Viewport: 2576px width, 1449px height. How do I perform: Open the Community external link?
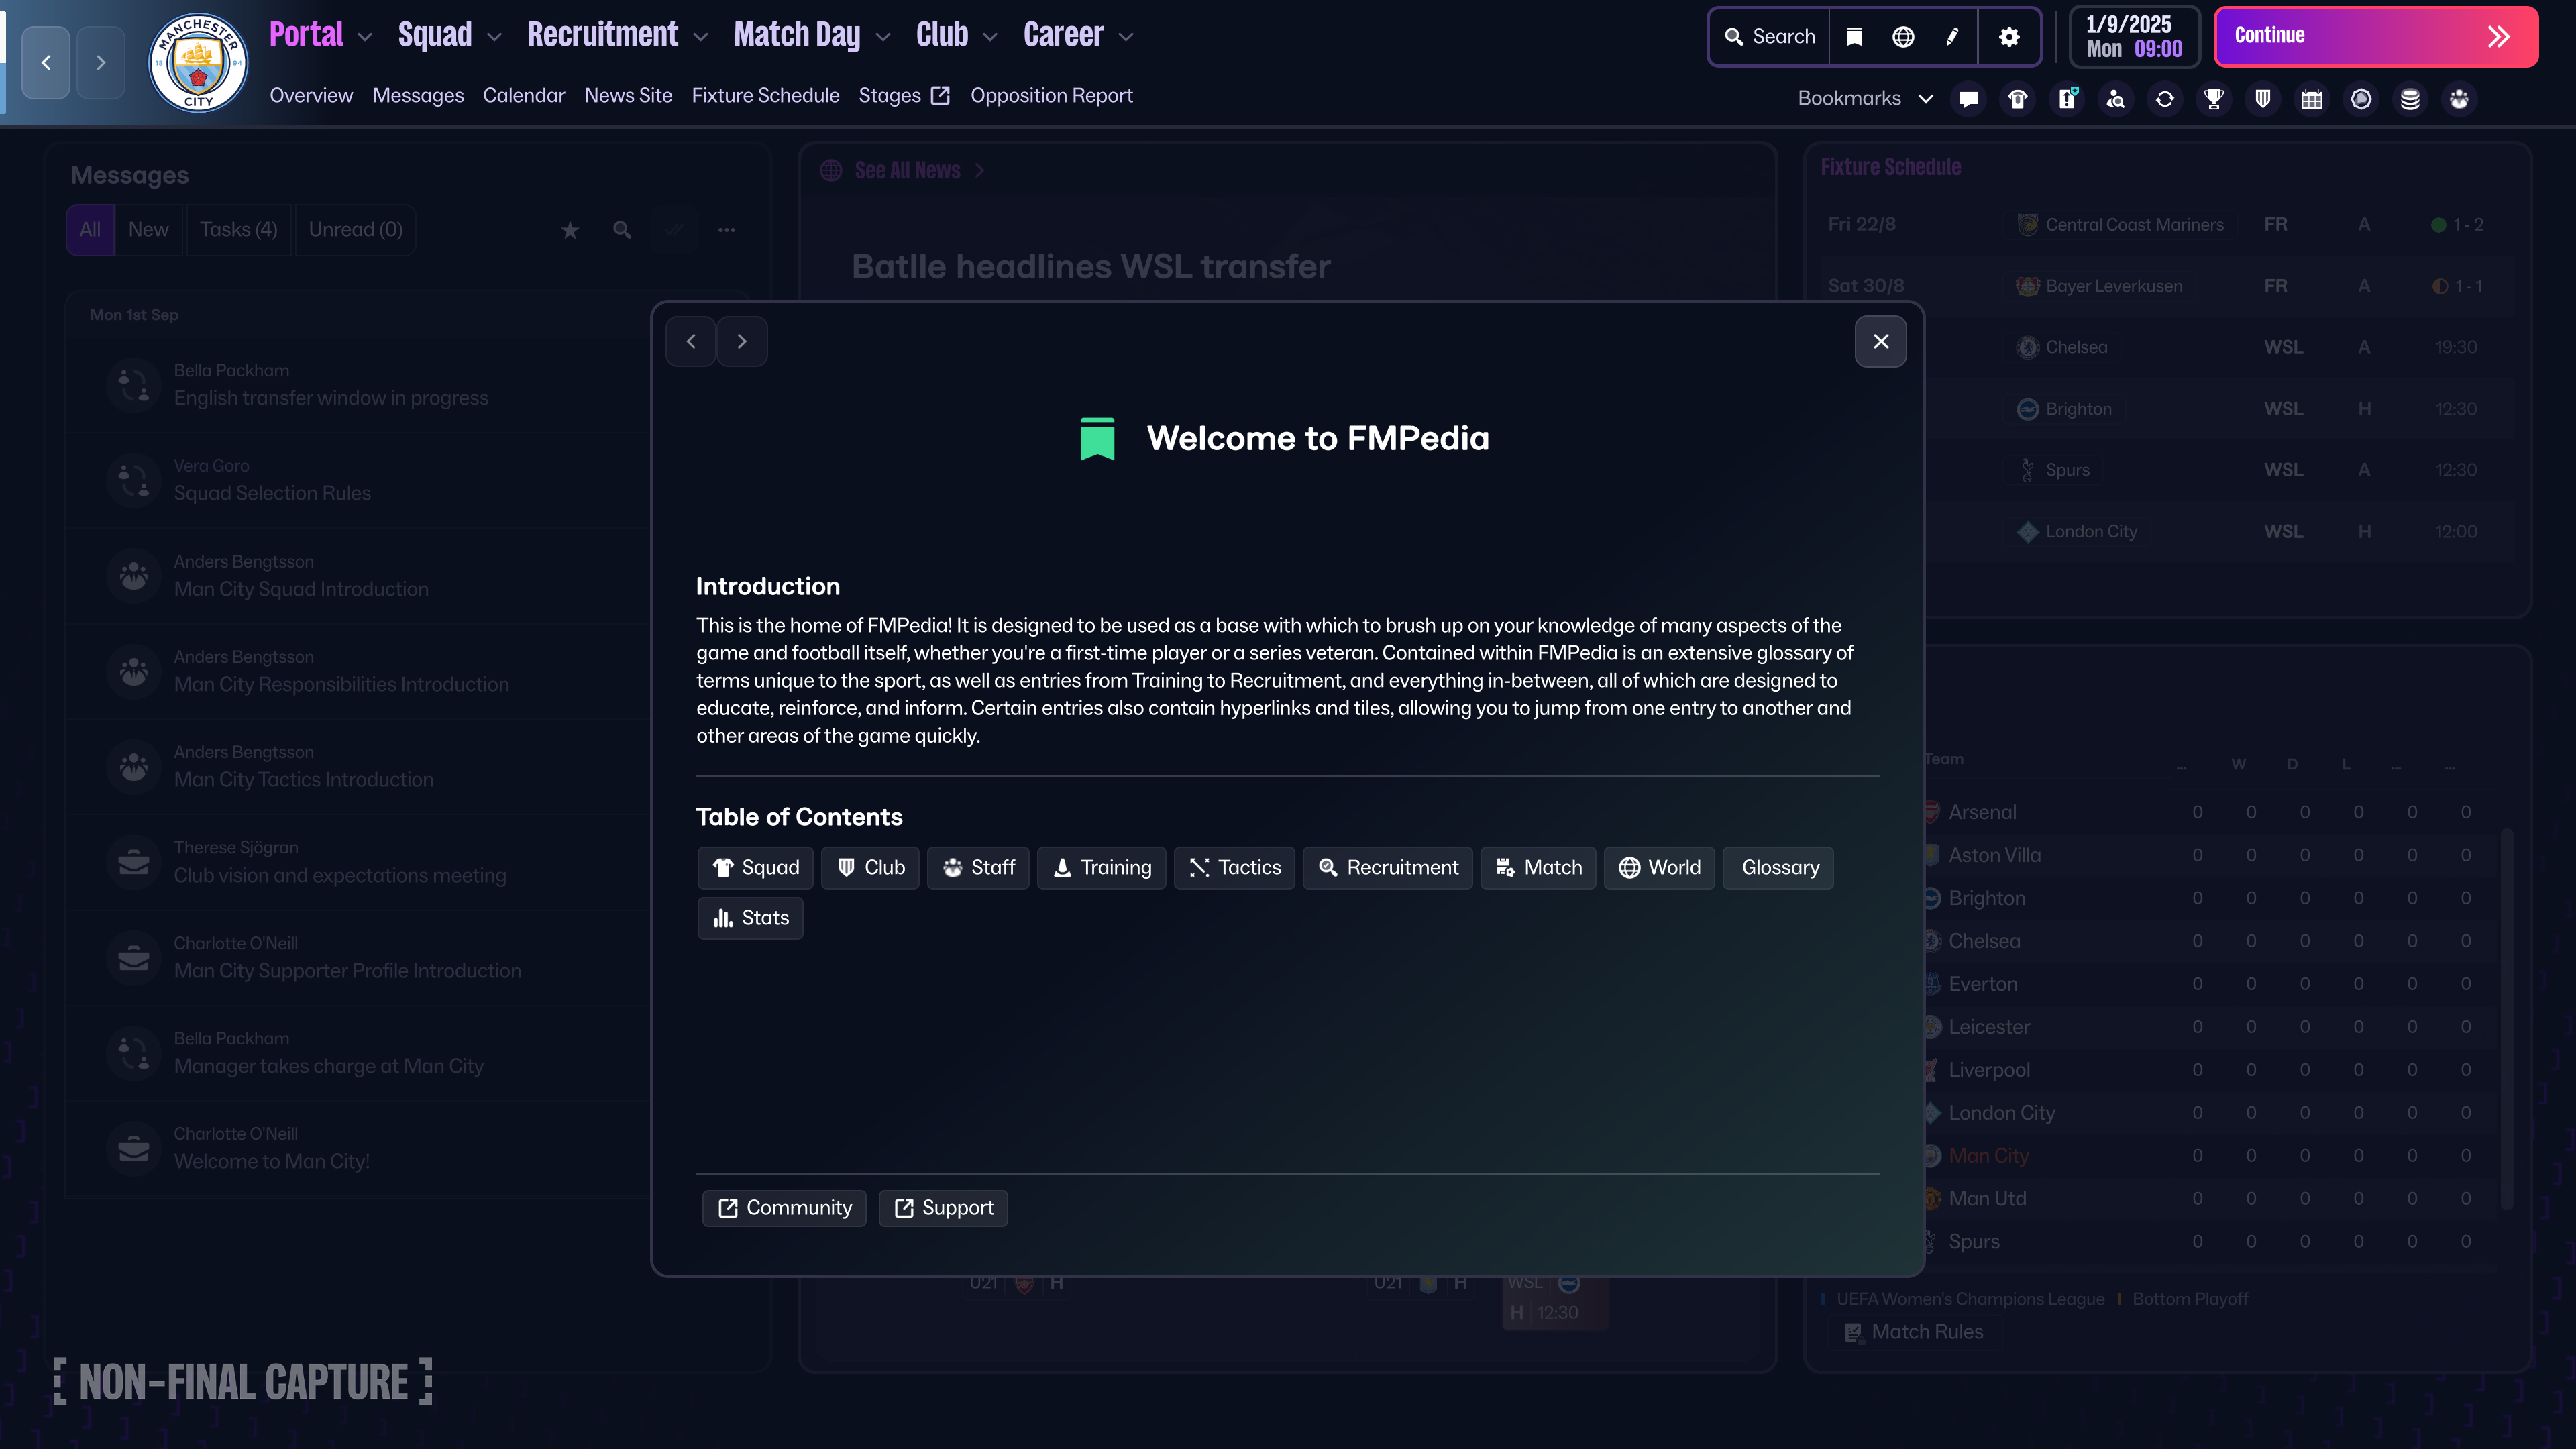[x=784, y=1208]
